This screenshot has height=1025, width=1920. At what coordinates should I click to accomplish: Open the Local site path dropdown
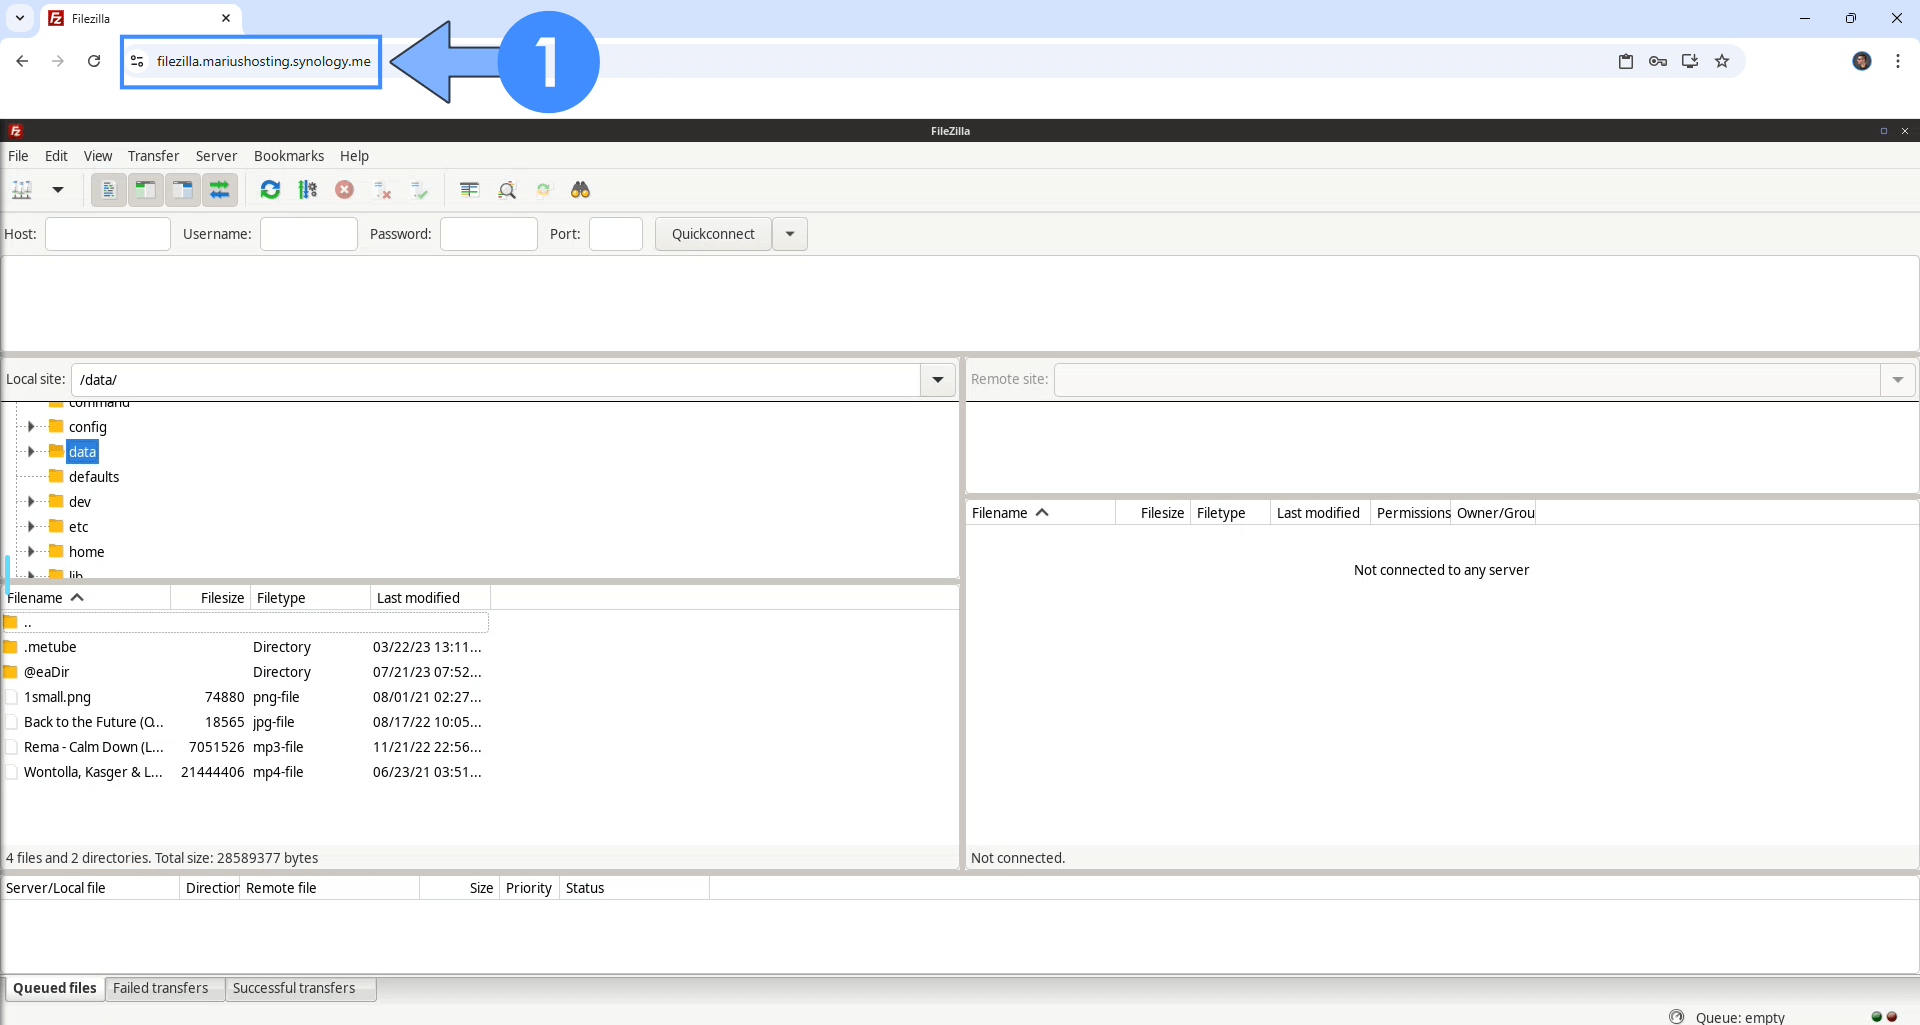[x=938, y=380]
